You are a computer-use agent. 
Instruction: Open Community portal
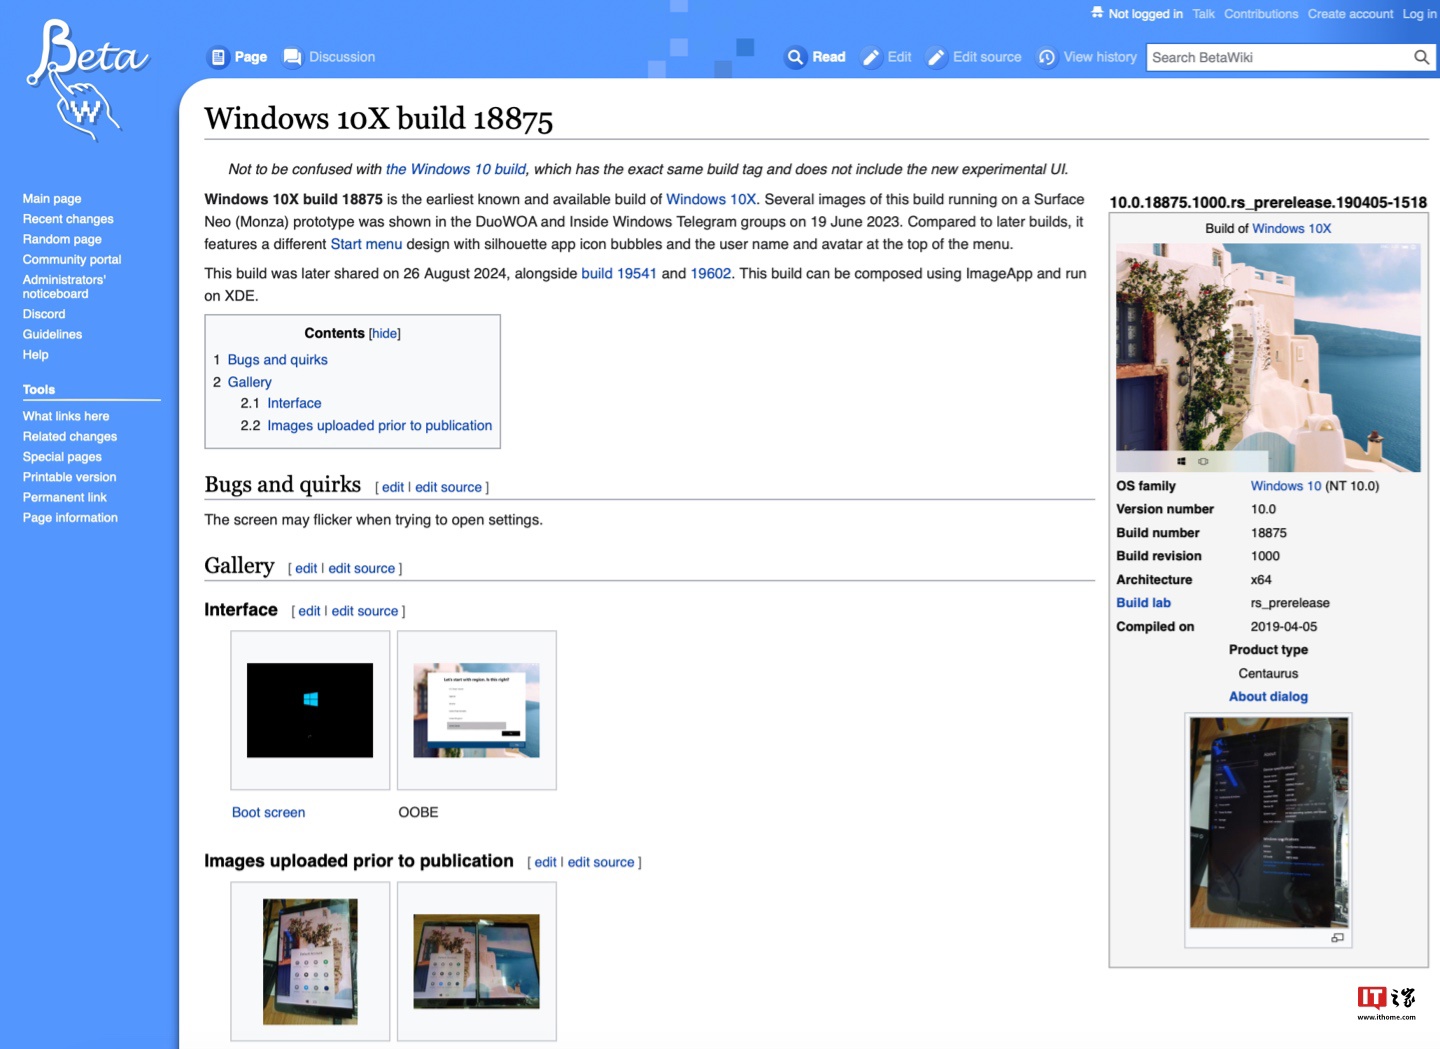[x=72, y=259]
